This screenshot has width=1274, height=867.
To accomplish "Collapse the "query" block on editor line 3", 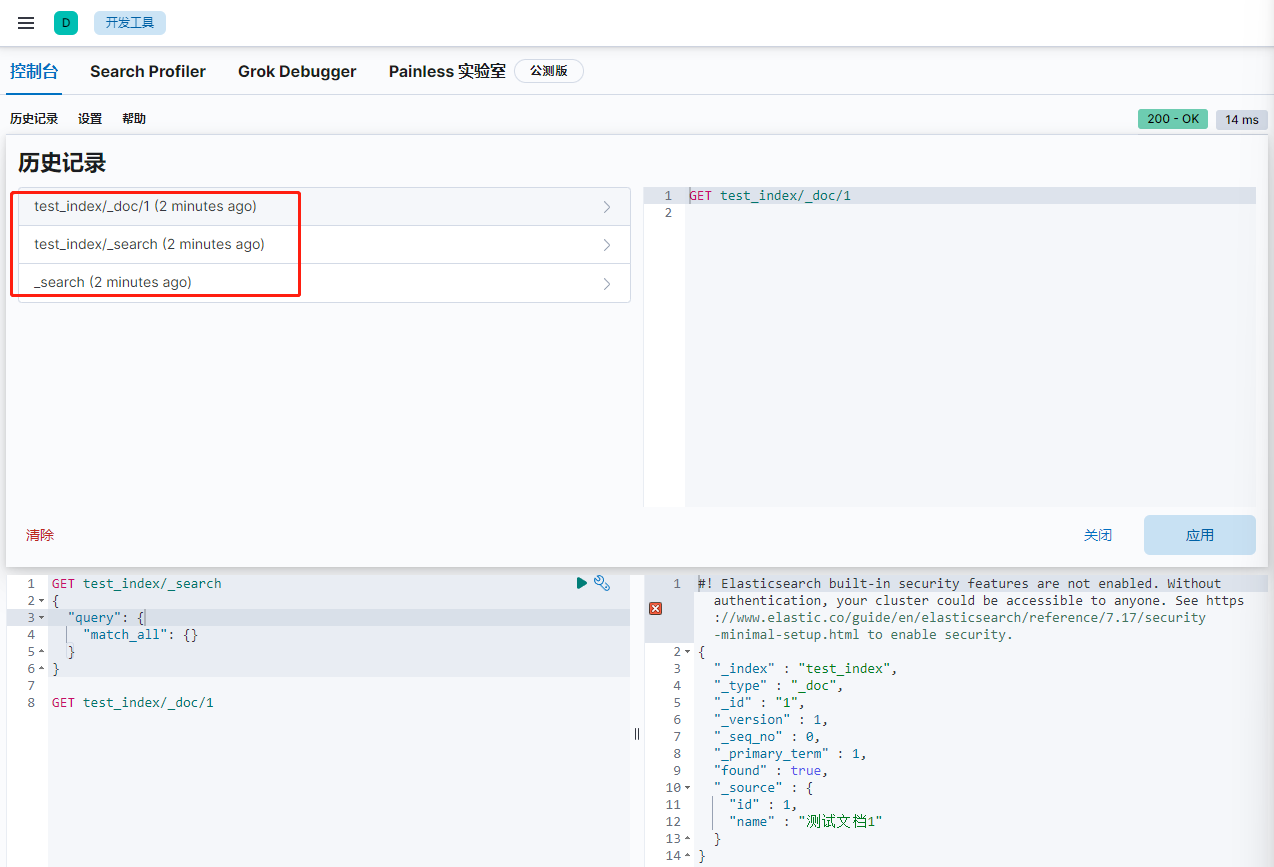I will pos(41,618).
